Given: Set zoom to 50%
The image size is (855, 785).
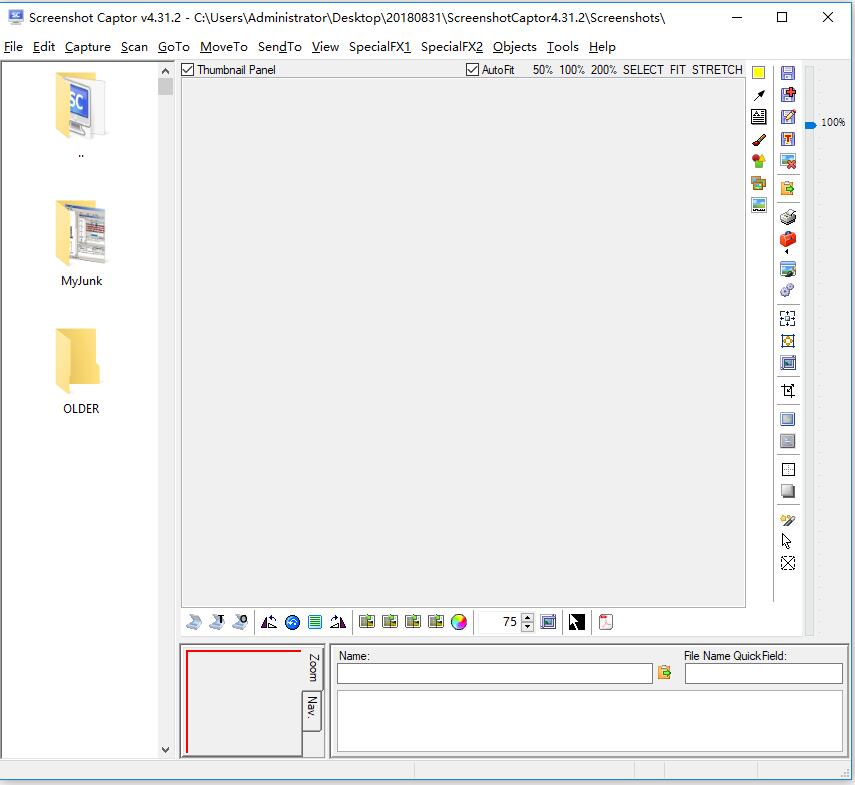Looking at the screenshot, I should (x=542, y=70).
